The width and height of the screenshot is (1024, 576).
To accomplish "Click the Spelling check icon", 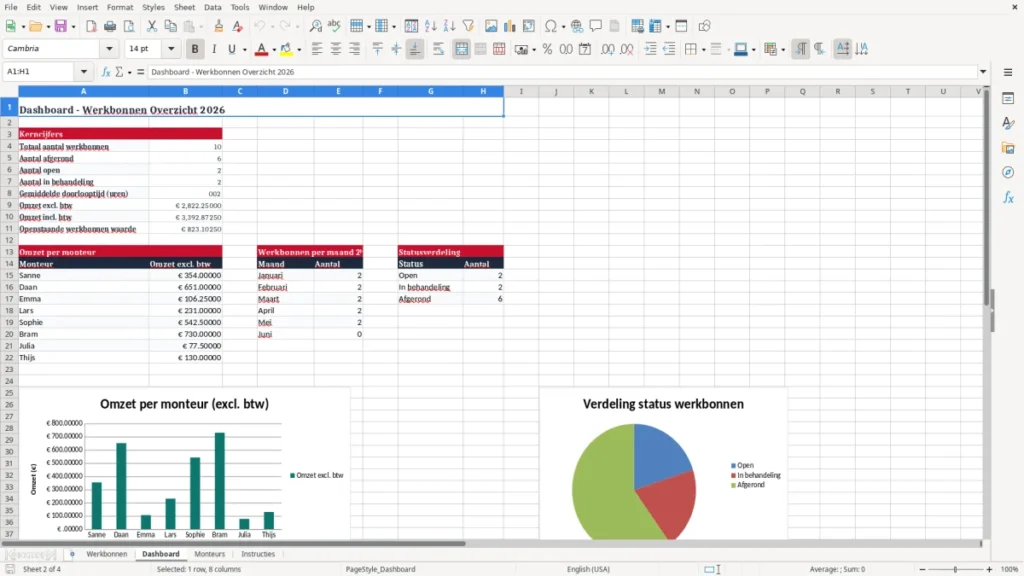I will point(334,26).
